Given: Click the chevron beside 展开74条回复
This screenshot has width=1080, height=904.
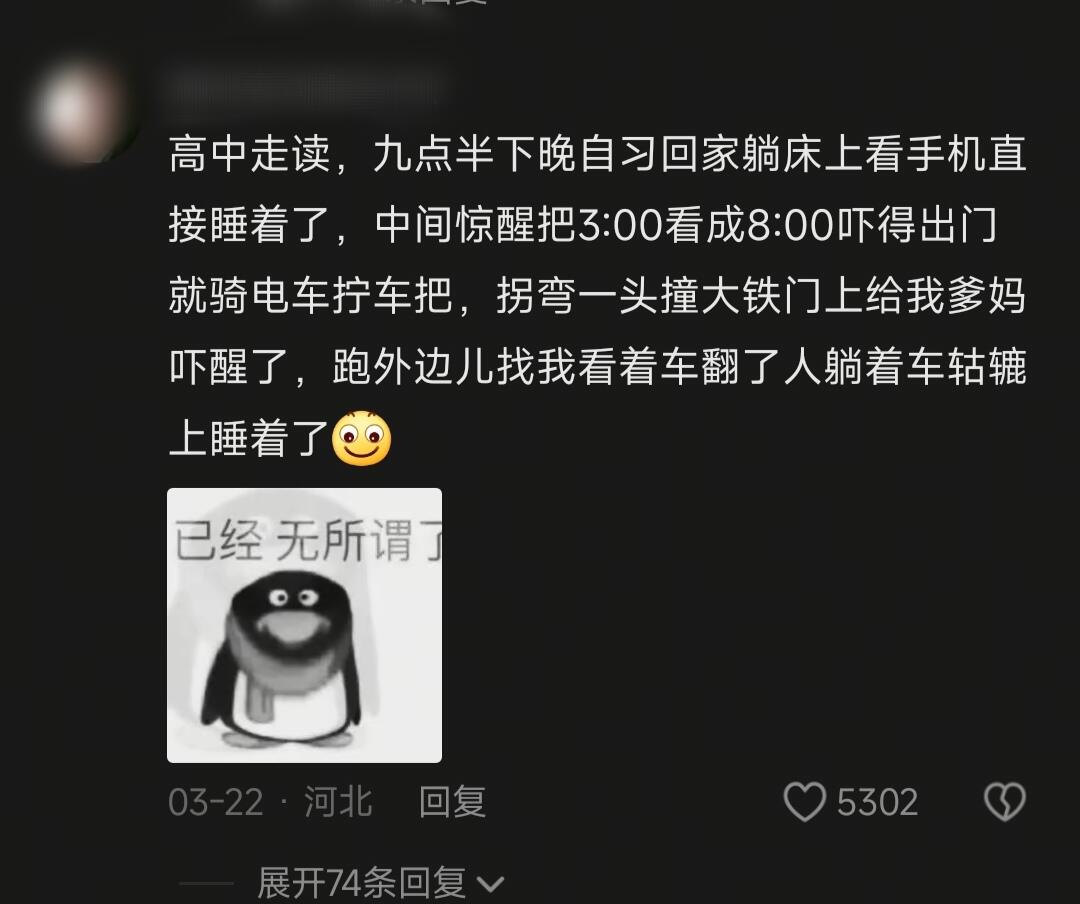Looking at the screenshot, I should click(x=490, y=884).
